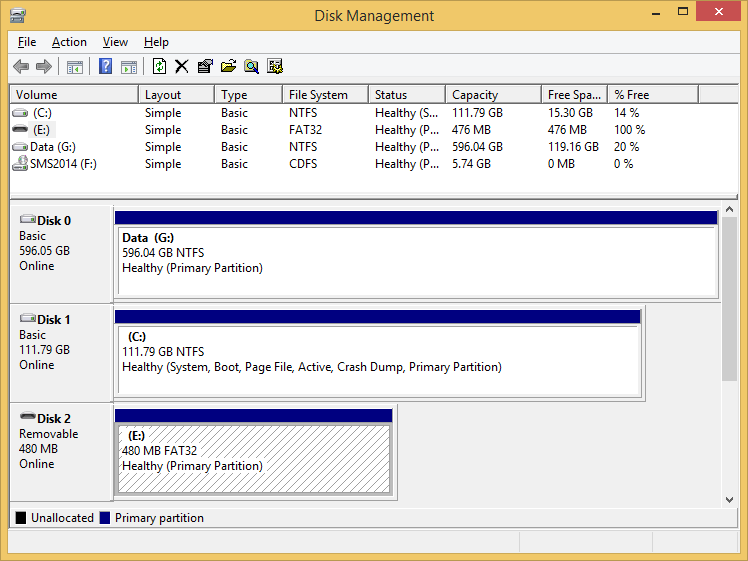Image resolution: width=748 pixels, height=561 pixels.
Task: Click the 111.79 GB capacity cell
Action: (x=478, y=113)
